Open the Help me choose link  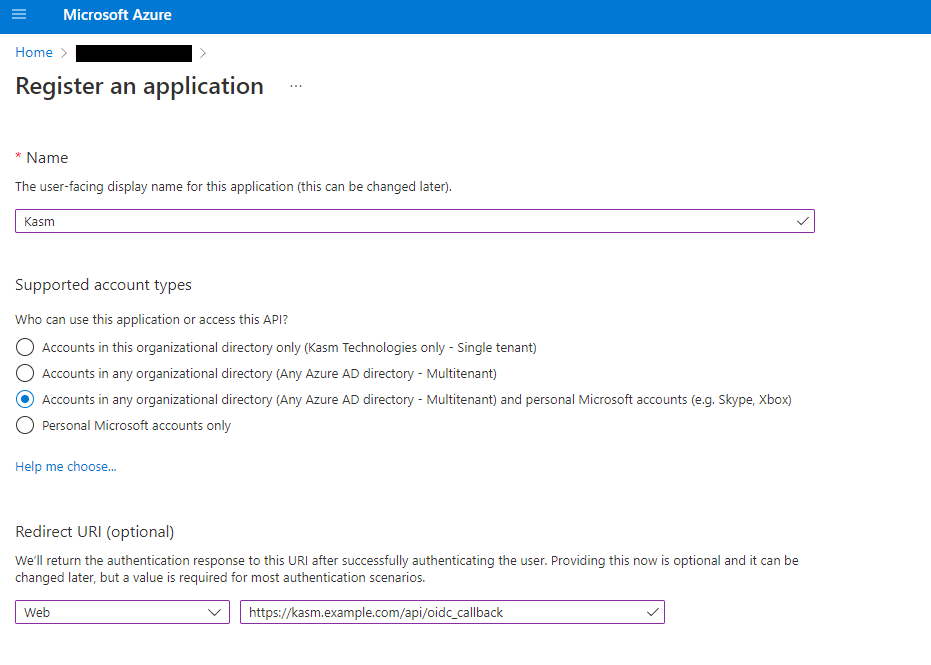click(66, 466)
